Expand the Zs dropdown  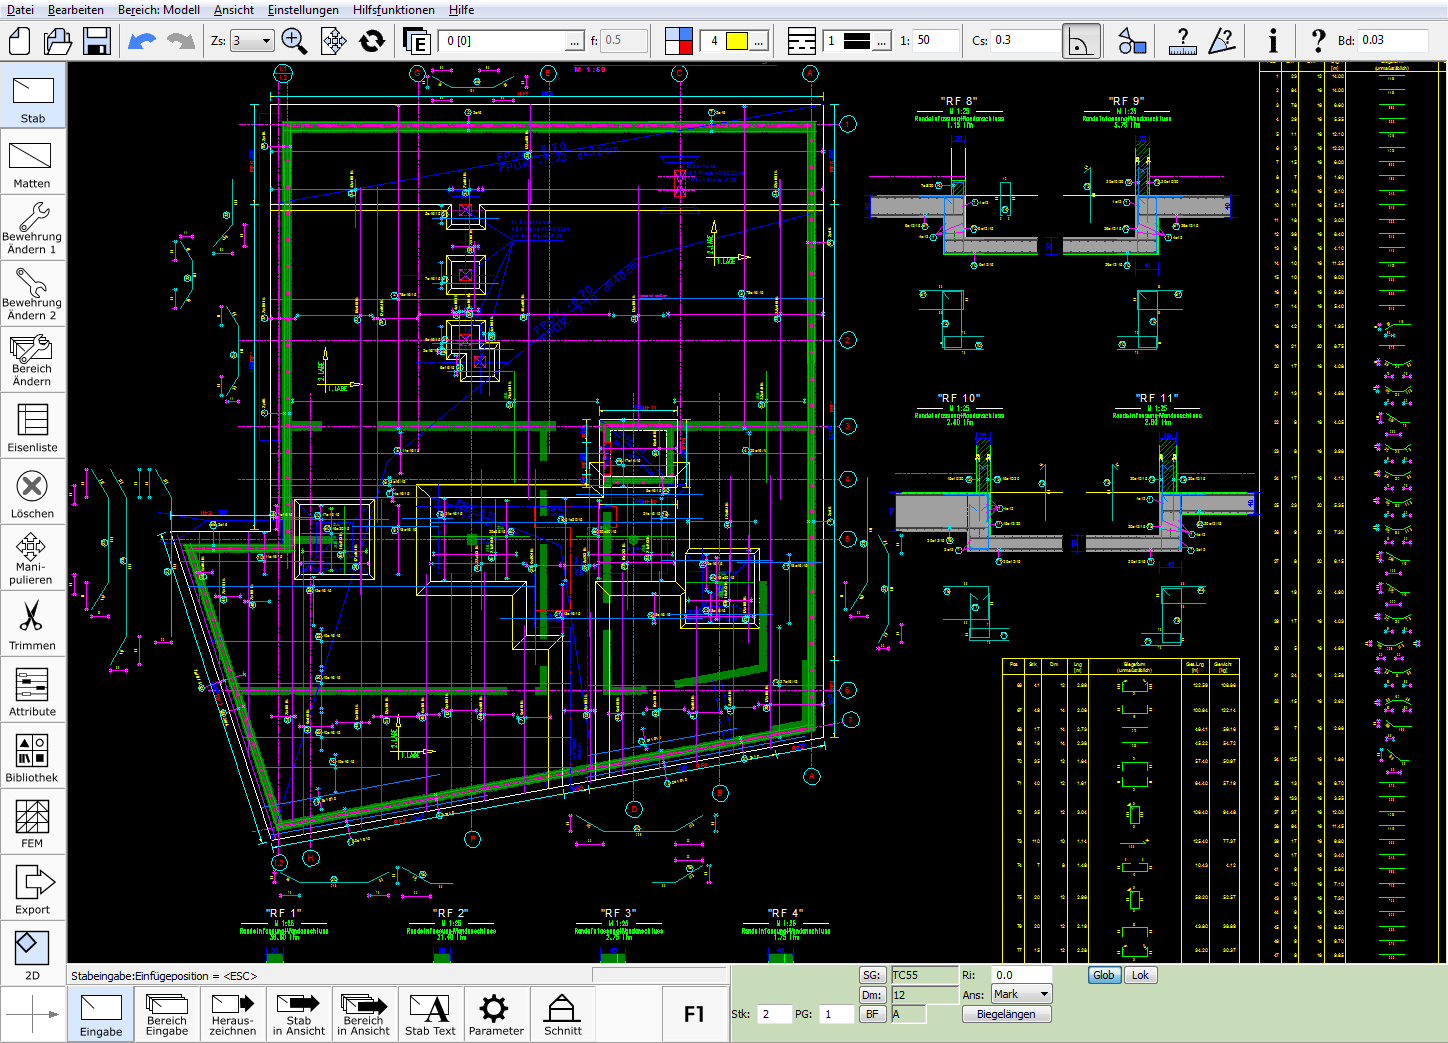point(266,41)
